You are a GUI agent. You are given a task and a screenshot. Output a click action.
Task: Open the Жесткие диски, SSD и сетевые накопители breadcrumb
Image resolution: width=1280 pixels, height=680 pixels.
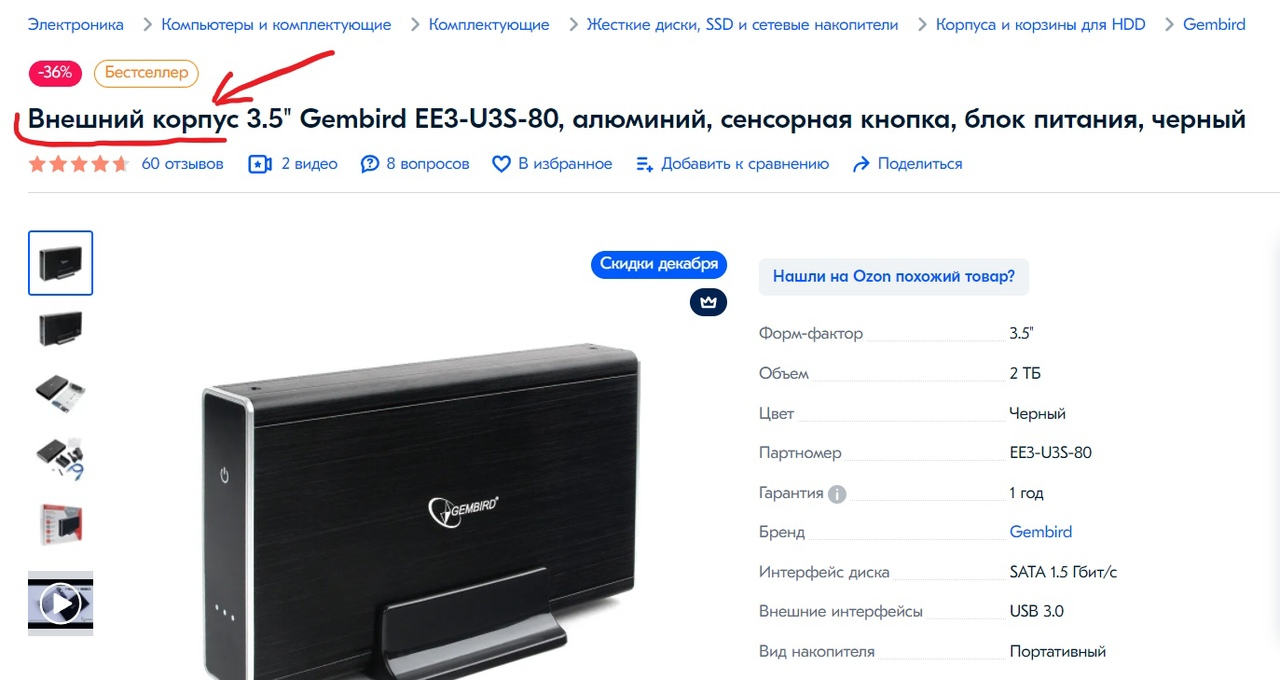(742, 24)
